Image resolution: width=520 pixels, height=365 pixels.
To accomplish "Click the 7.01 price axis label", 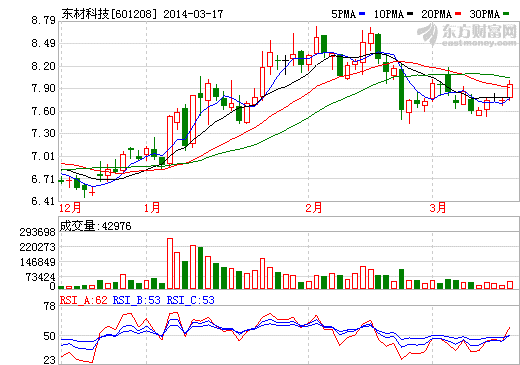I will [43, 156].
